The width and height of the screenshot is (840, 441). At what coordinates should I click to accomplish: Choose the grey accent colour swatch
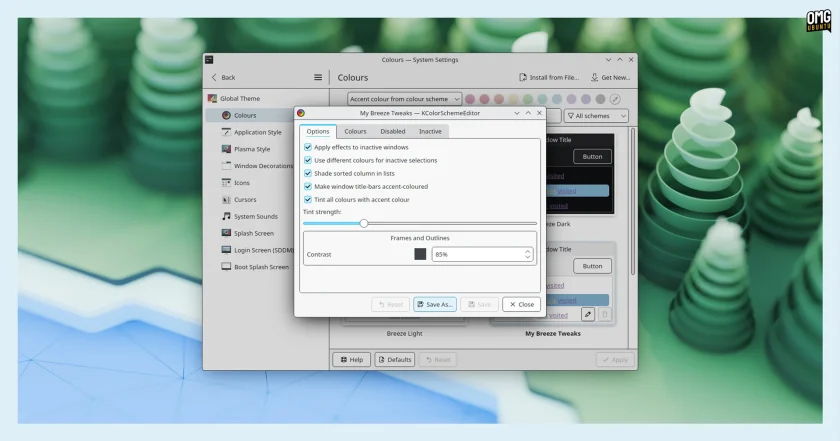pos(601,99)
